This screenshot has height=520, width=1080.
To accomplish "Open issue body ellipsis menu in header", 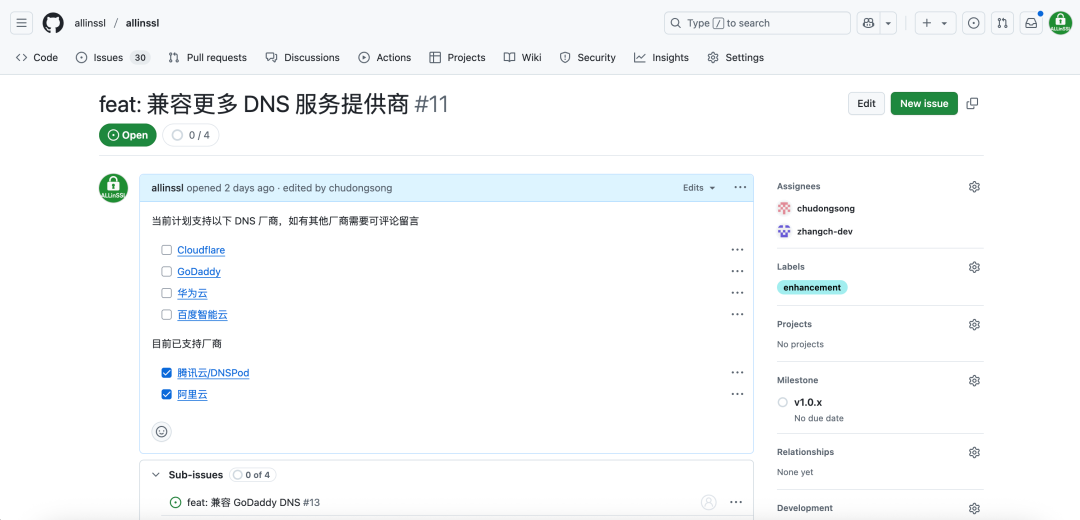I will pos(740,187).
